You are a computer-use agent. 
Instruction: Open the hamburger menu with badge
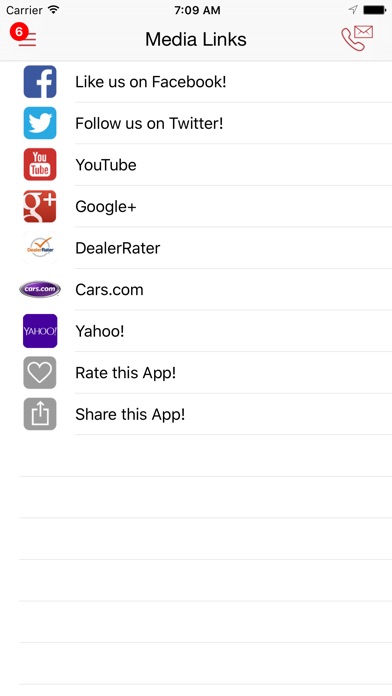pyautogui.click(x=24, y=36)
